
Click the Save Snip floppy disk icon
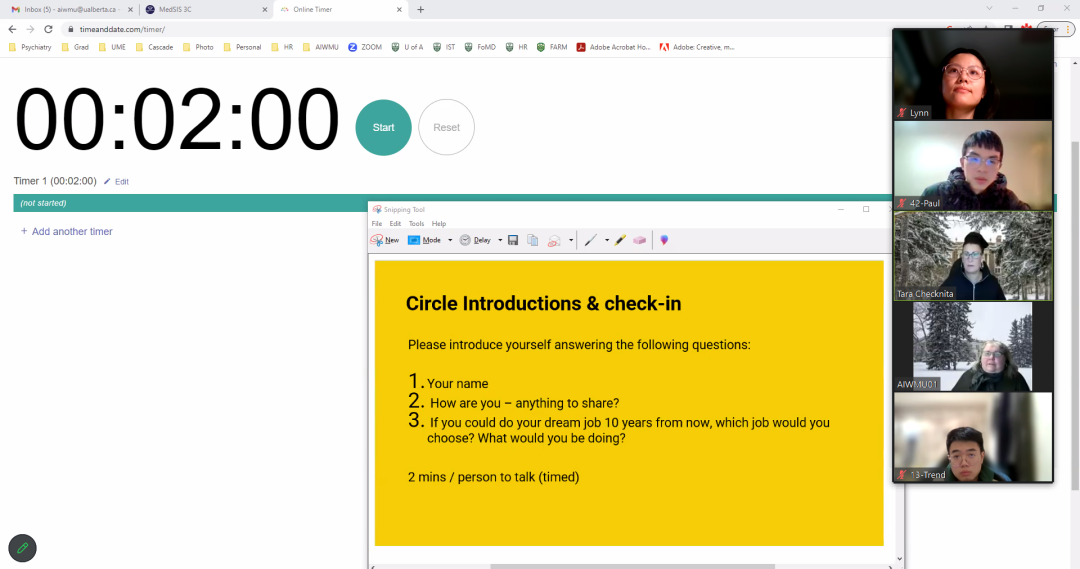pyautogui.click(x=513, y=240)
